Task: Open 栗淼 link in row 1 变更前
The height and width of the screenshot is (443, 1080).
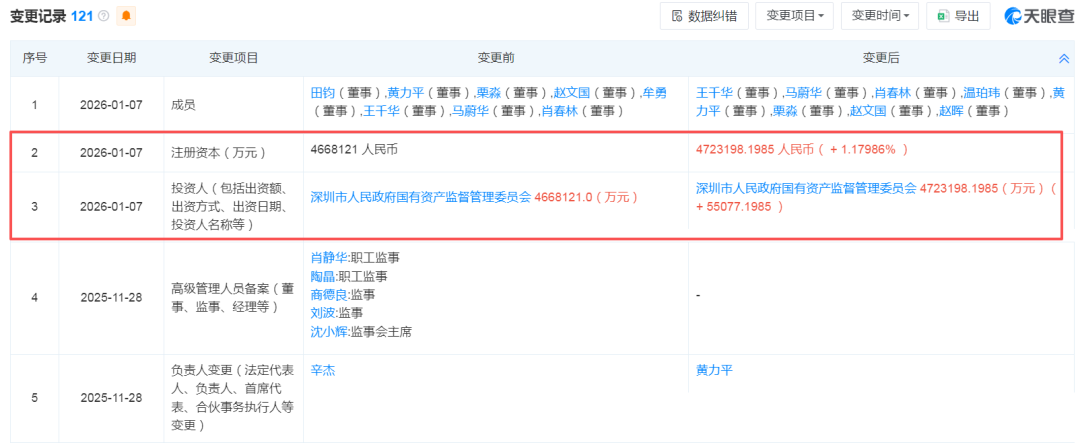Action: tap(486, 93)
